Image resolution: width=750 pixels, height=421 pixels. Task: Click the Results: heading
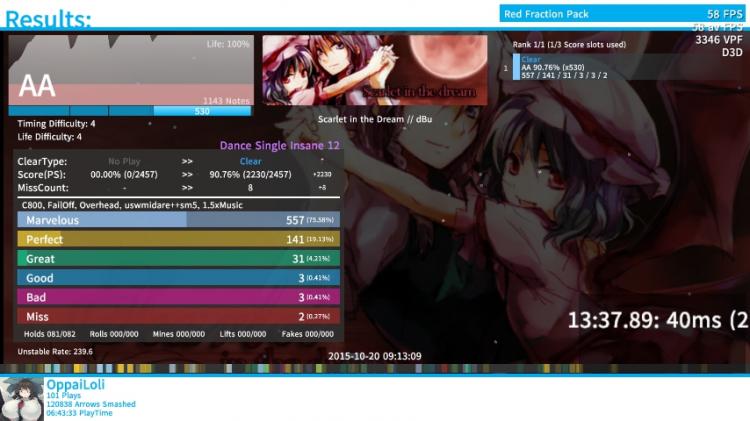click(x=48, y=20)
